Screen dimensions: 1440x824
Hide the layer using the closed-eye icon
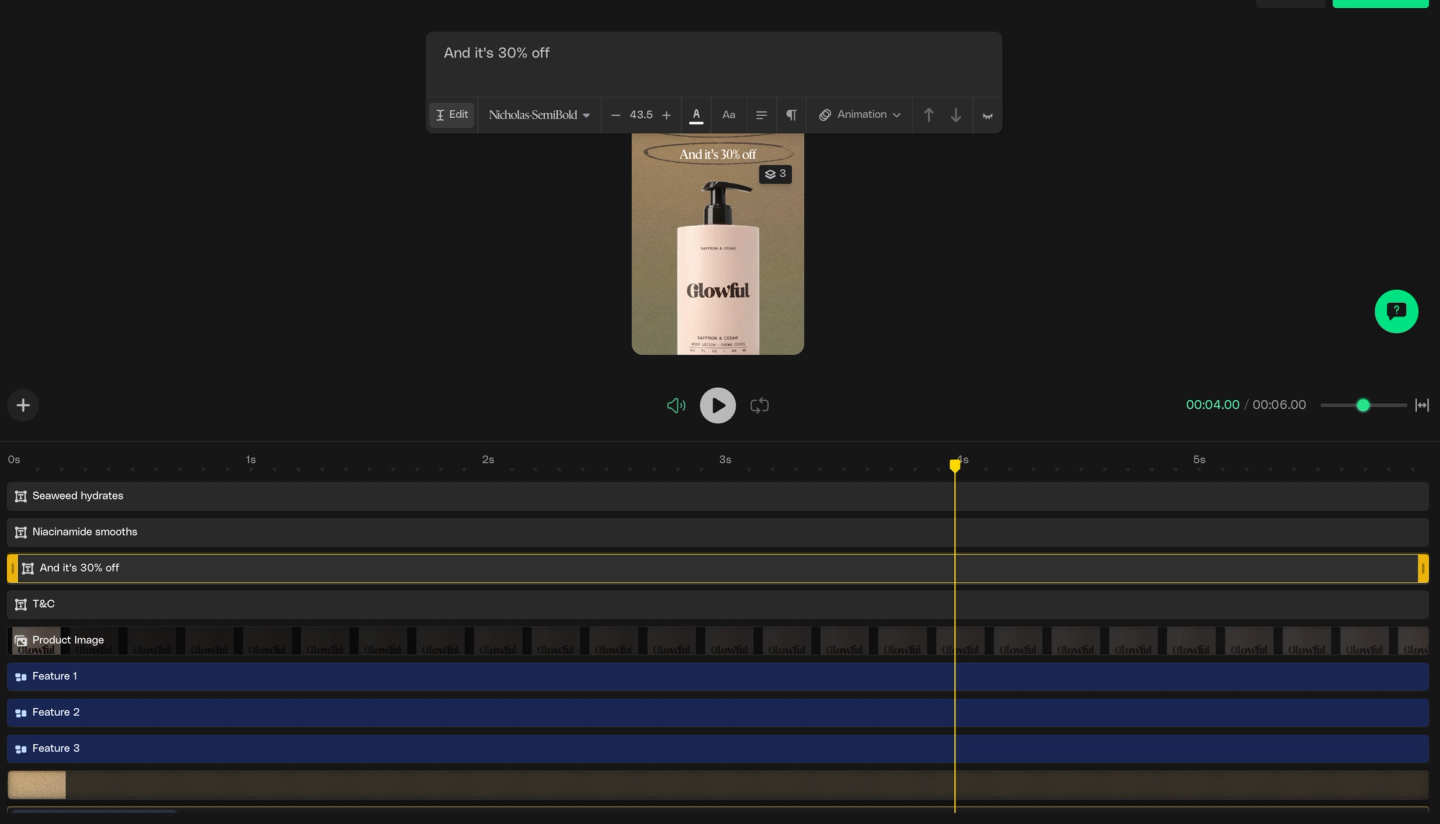point(987,116)
